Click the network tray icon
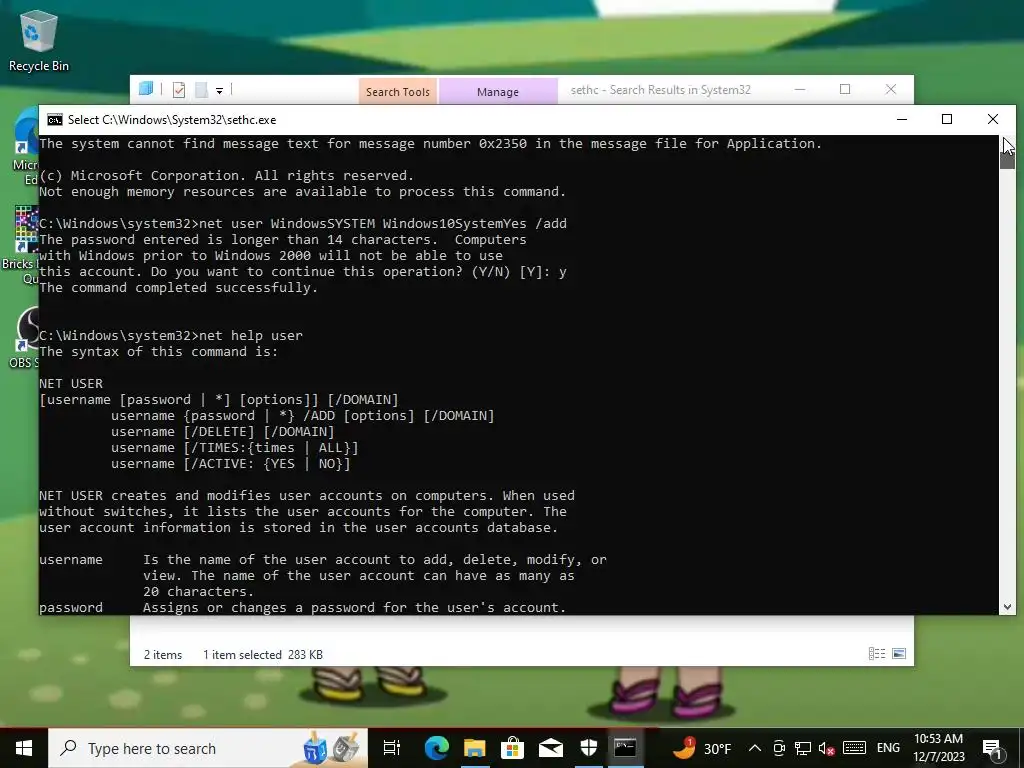Image resolution: width=1024 pixels, height=768 pixels. coord(803,748)
